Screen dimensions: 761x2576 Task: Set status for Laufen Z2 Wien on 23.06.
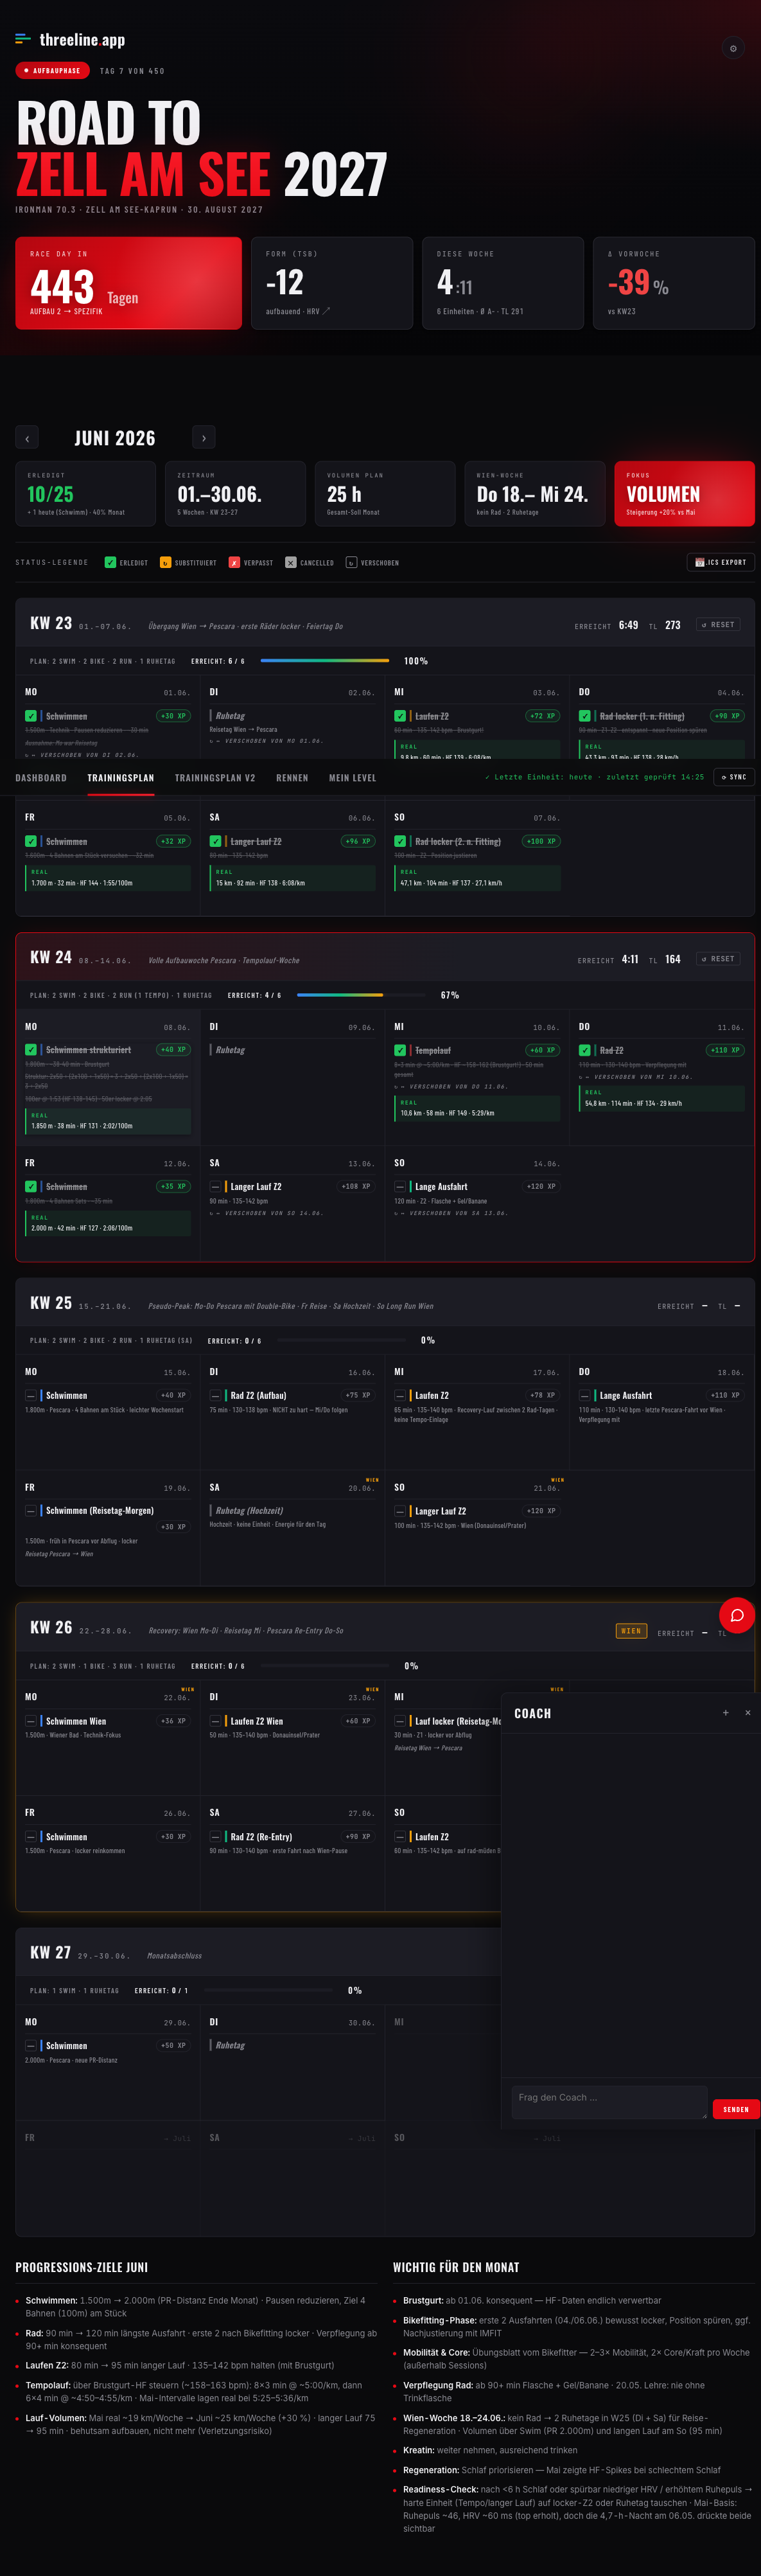click(x=215, y=1721)
